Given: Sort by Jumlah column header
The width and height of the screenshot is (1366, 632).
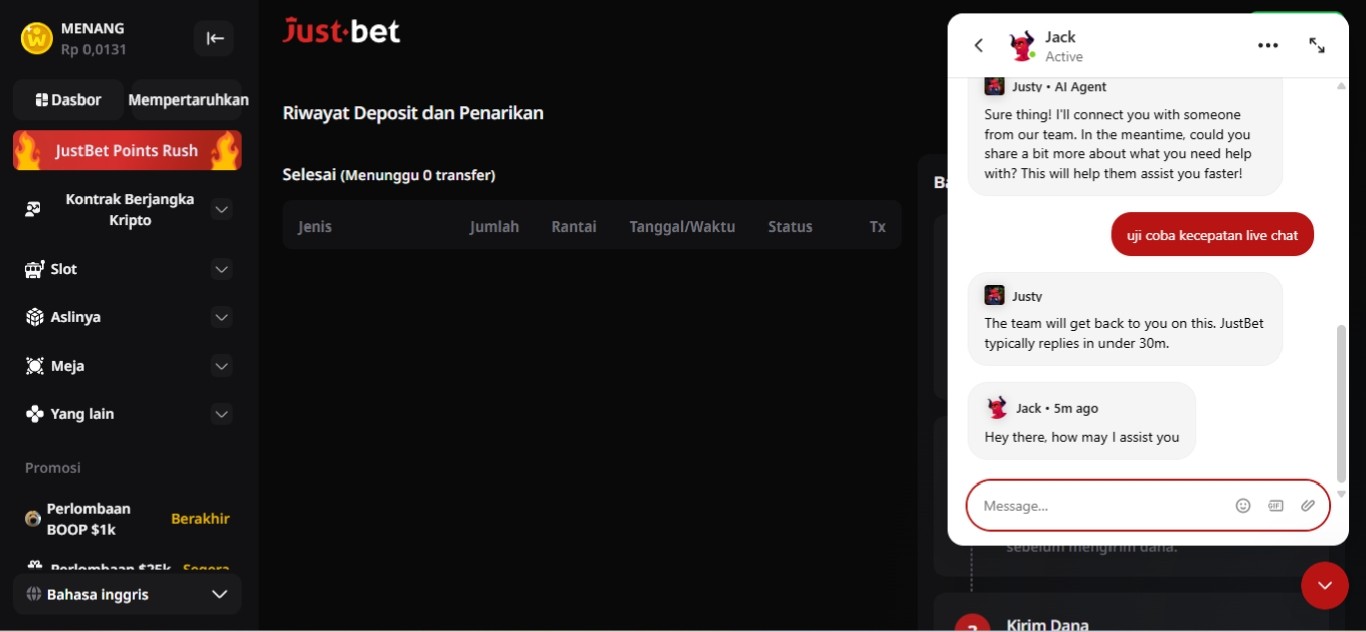Looking at the screenshot, I should (494, 227).
